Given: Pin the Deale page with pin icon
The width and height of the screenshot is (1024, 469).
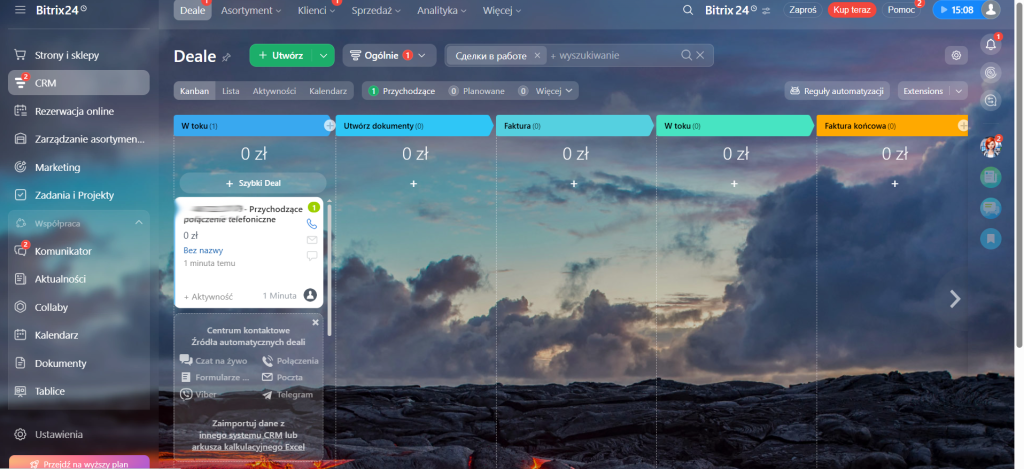Looking at the screenshot, I should point(226,57).
